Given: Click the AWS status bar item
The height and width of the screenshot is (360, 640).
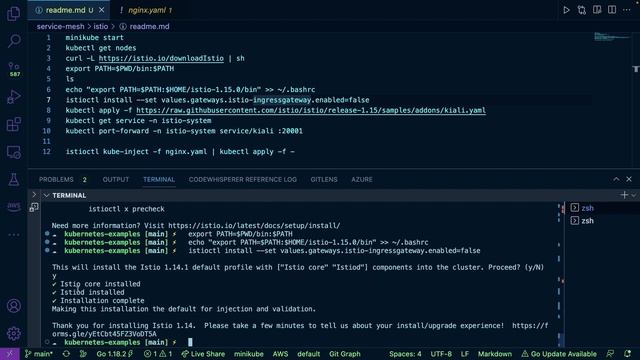Looking at the screenshot, I should point(280,354).
